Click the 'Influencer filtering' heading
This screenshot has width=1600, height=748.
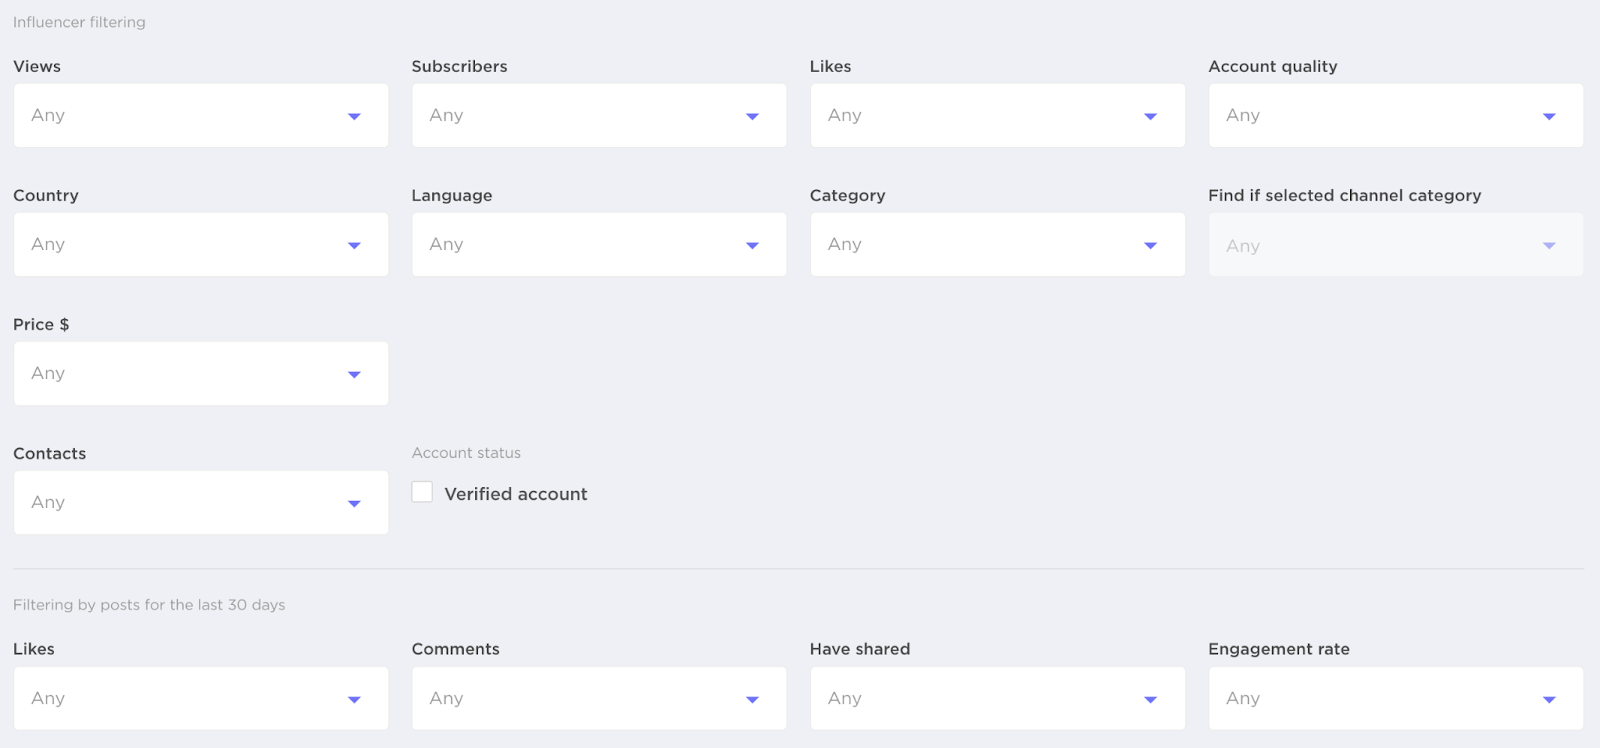[x=79, y=22]
